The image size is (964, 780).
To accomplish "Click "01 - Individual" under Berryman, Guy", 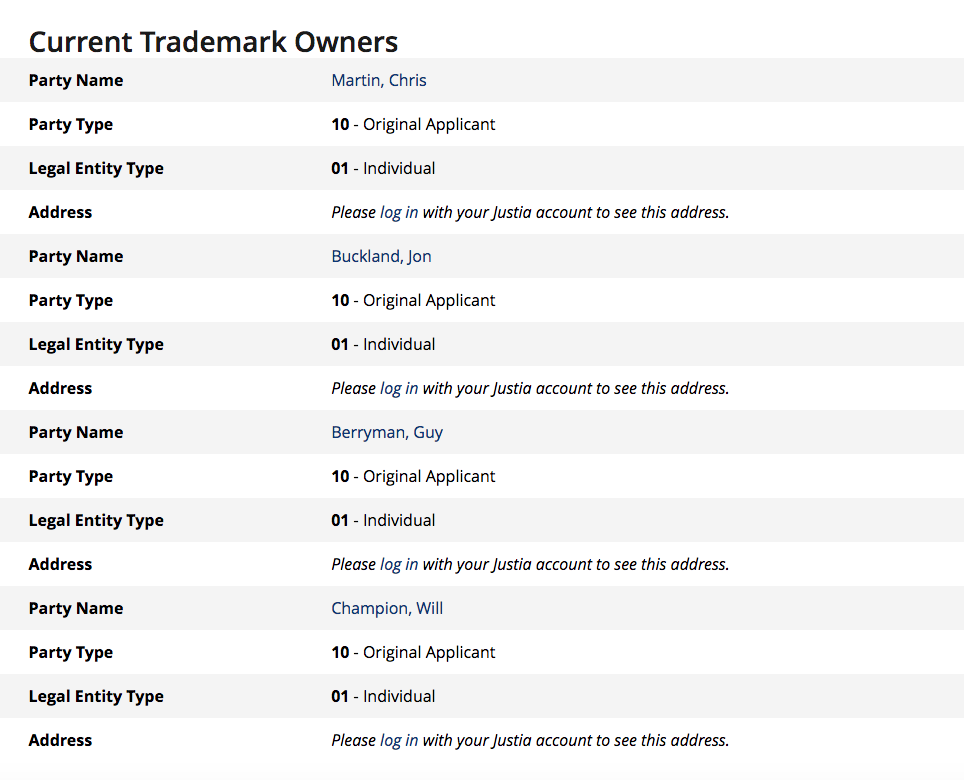I will tap(383, 520).
